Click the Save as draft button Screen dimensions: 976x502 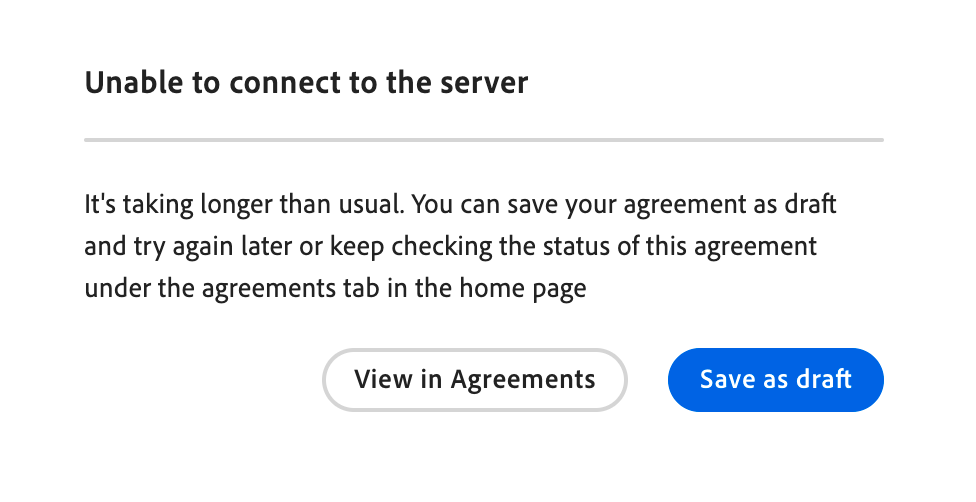(775, 380)
